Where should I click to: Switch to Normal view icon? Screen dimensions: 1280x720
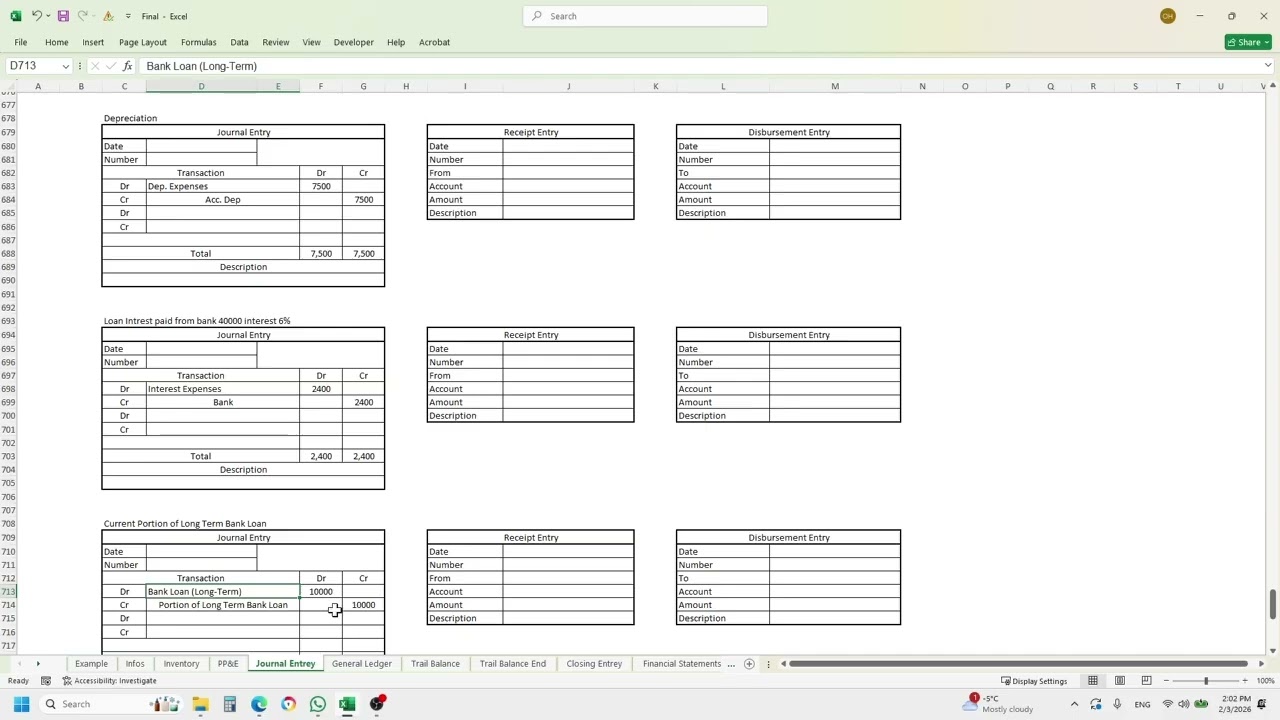(1093, 681)
